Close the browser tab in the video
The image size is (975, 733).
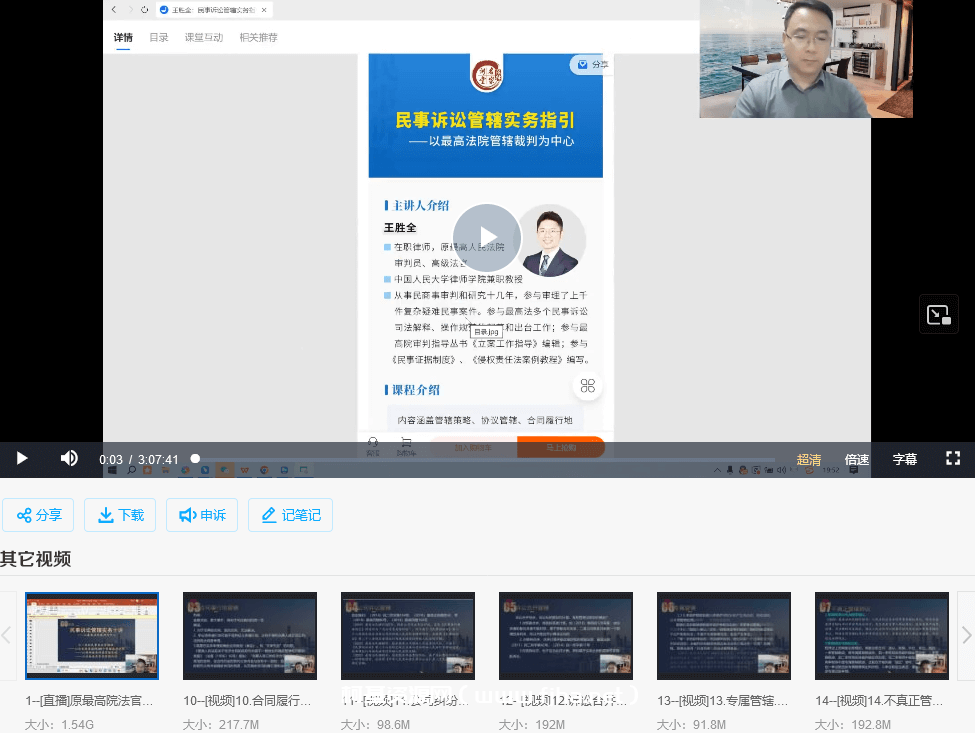pos(264,10)
